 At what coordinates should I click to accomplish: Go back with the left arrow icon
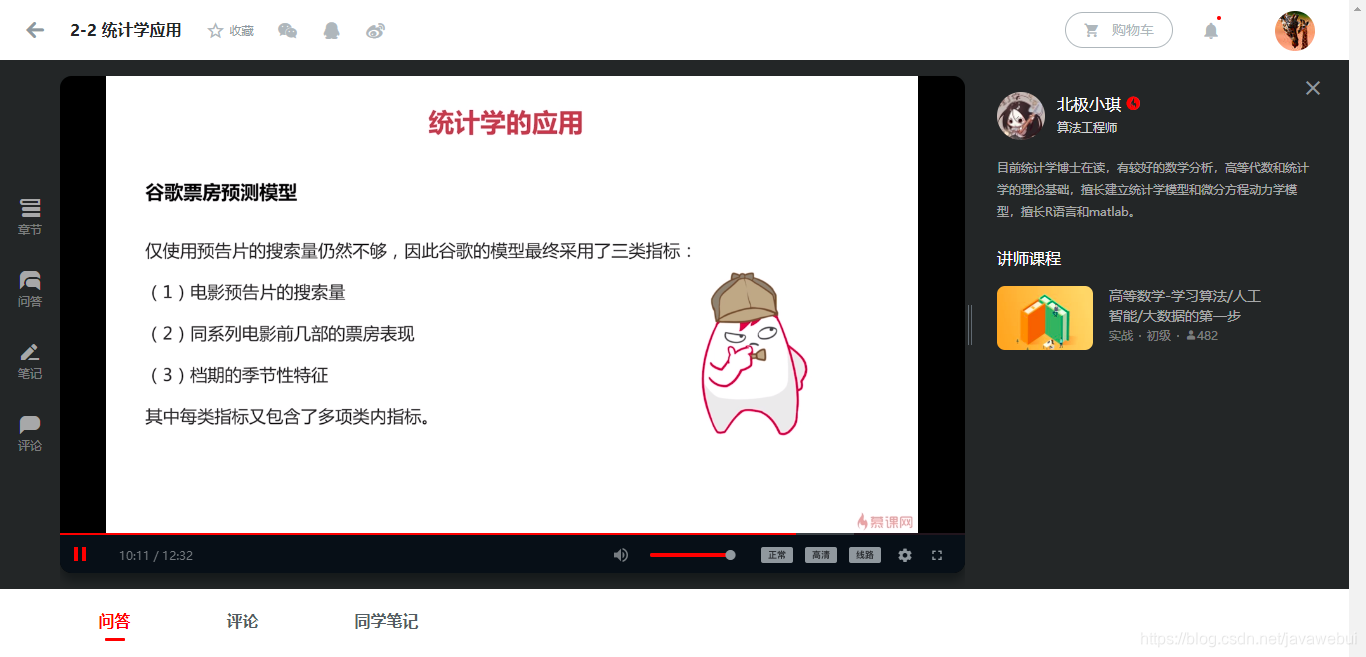point(35,30)
